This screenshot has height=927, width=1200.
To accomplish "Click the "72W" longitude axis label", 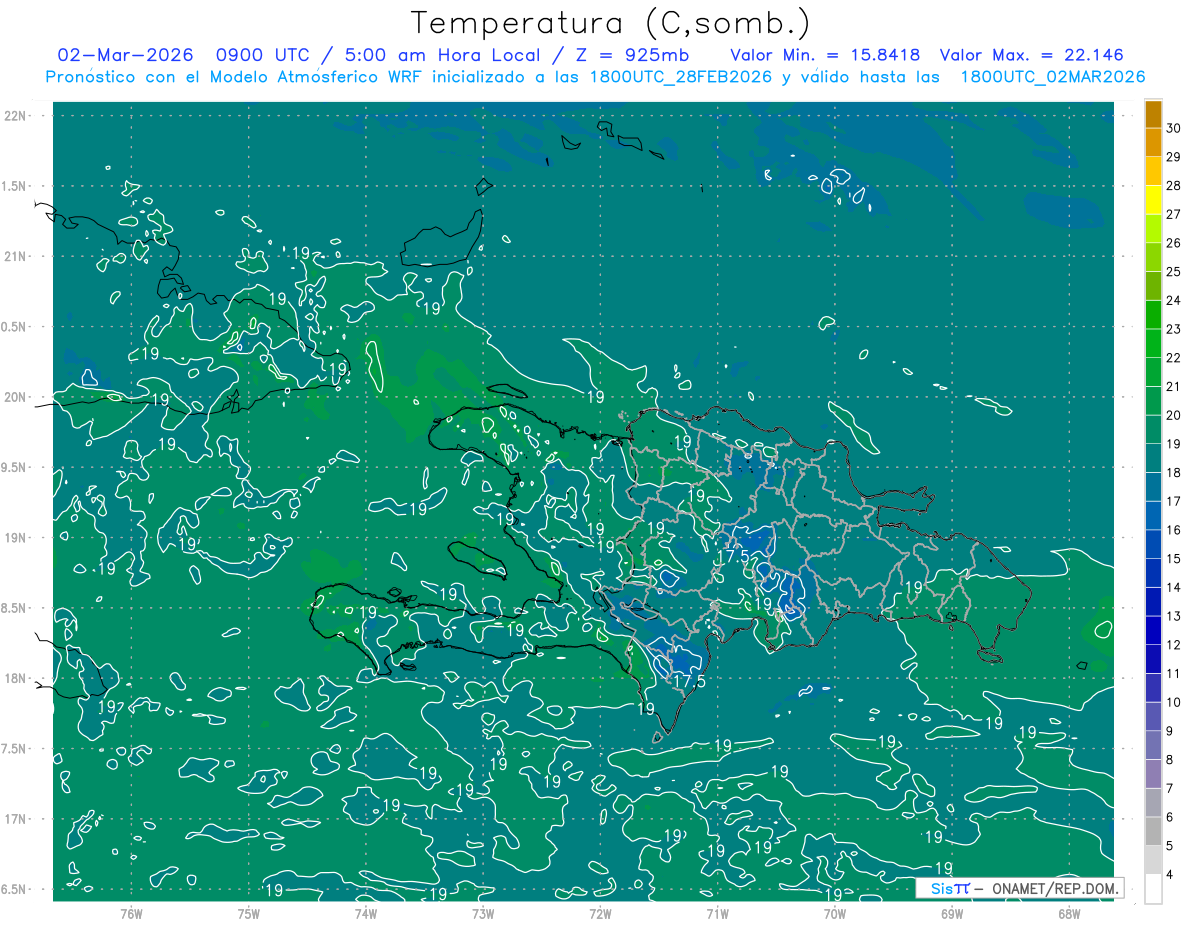I will point(600,914).
